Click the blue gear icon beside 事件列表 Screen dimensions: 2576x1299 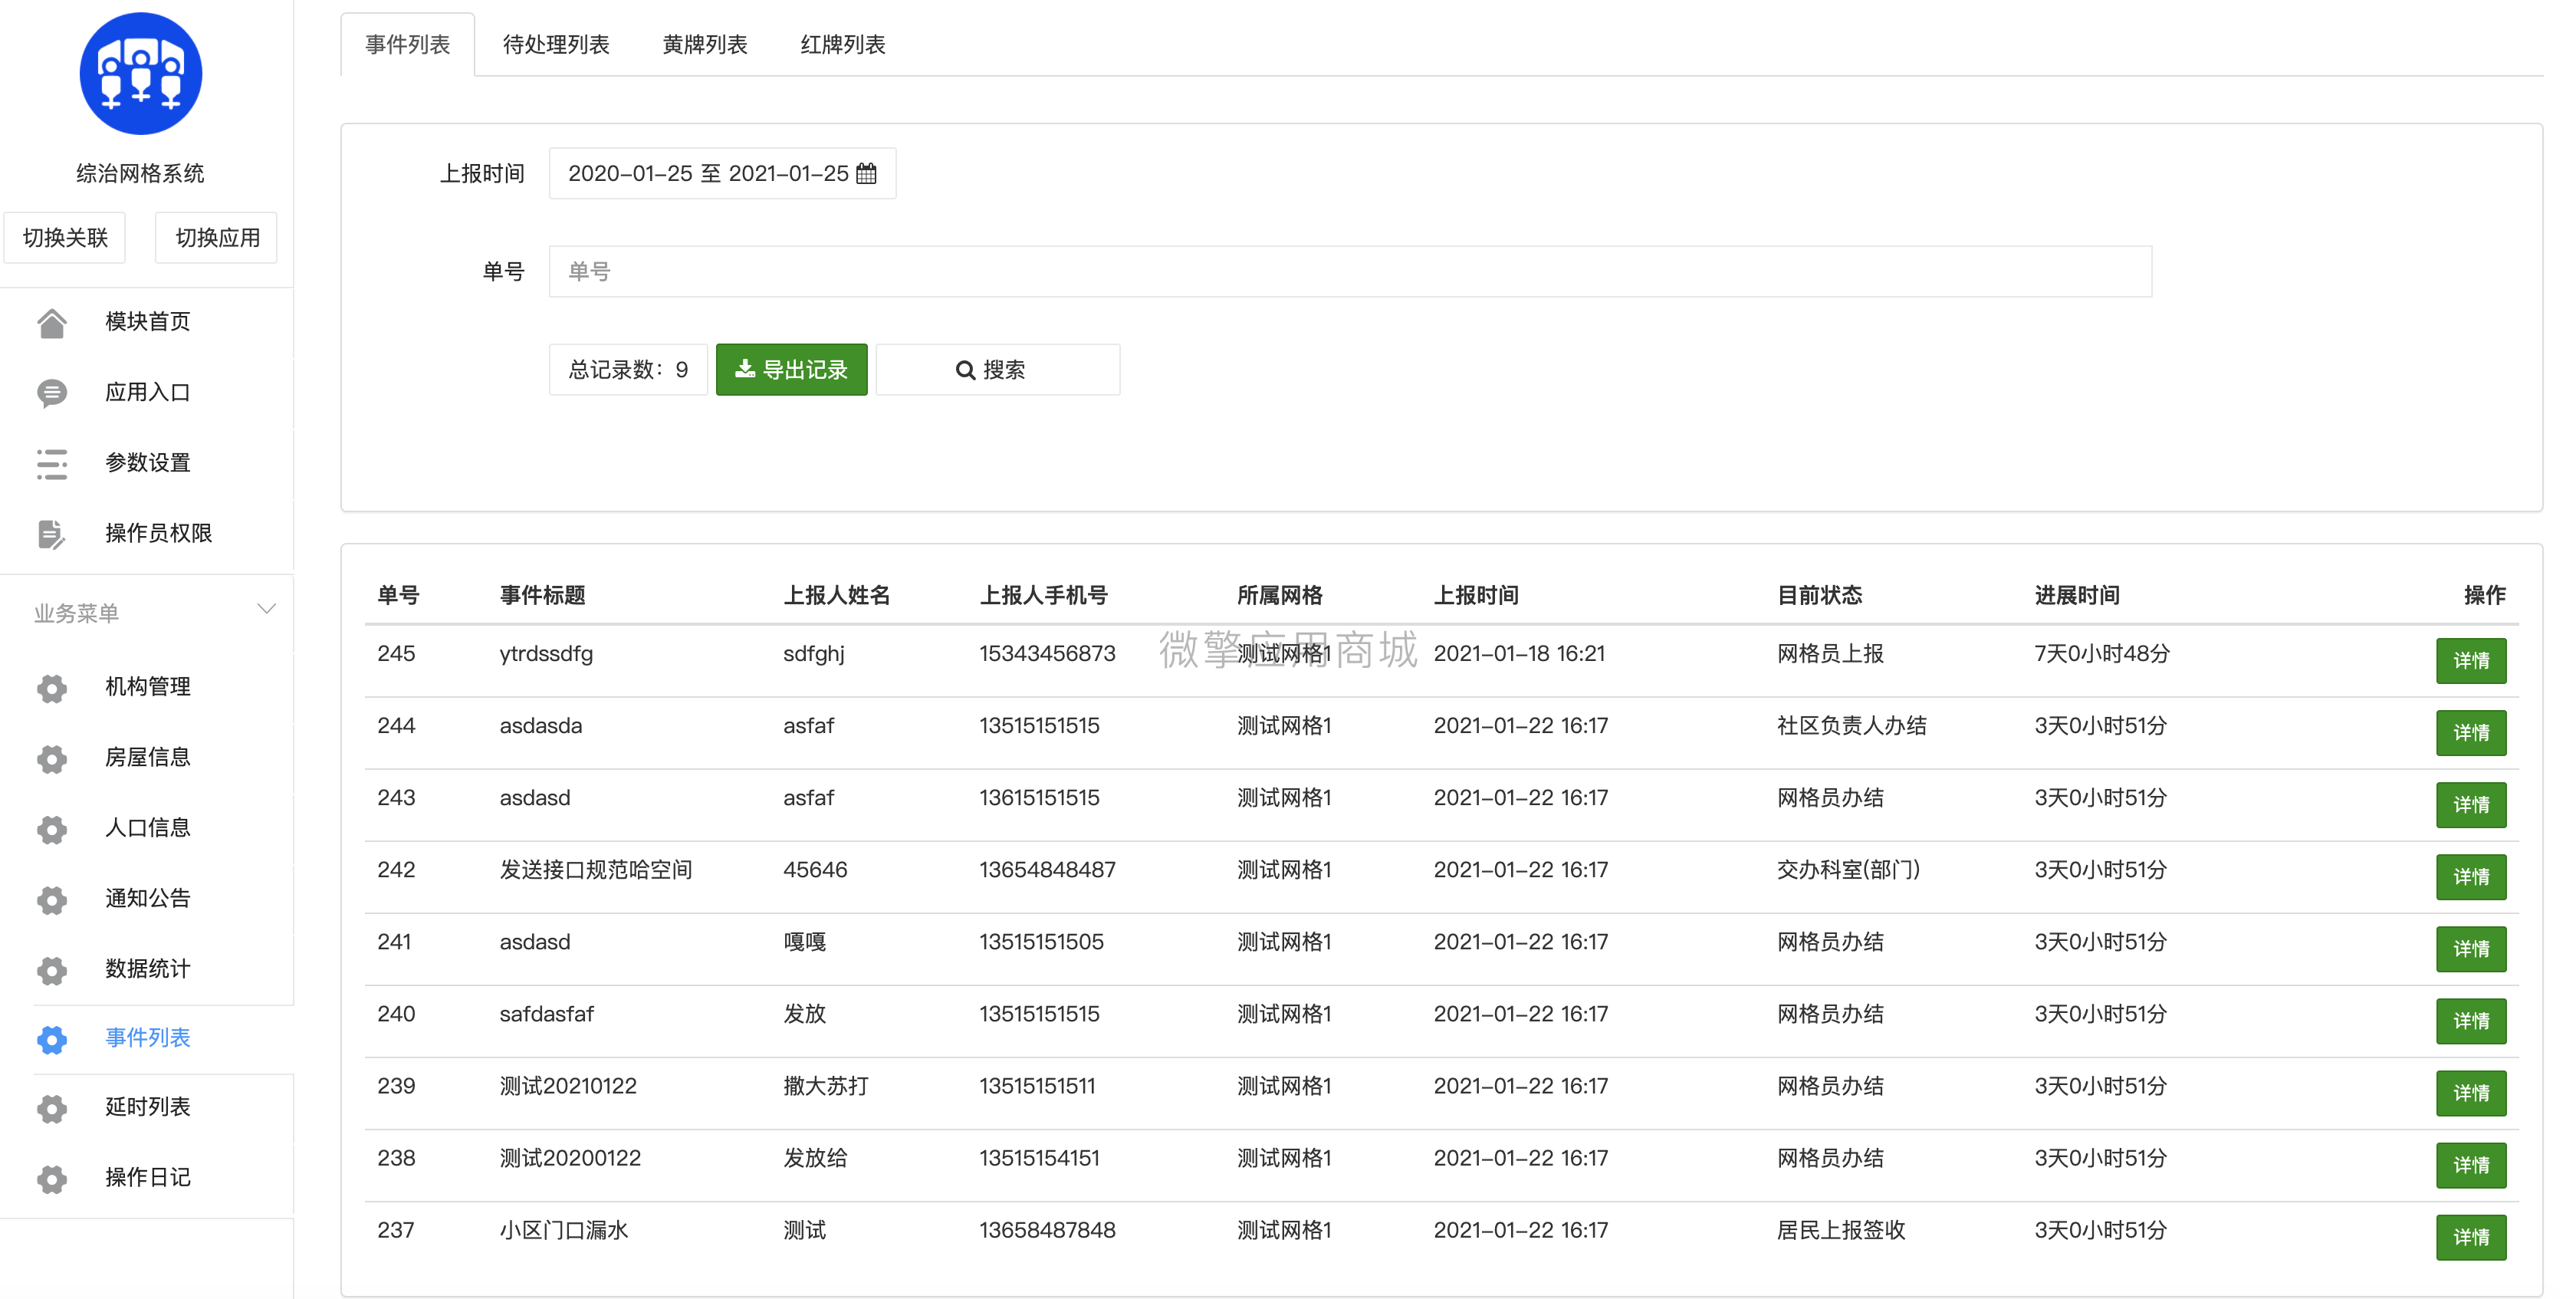52,1039
